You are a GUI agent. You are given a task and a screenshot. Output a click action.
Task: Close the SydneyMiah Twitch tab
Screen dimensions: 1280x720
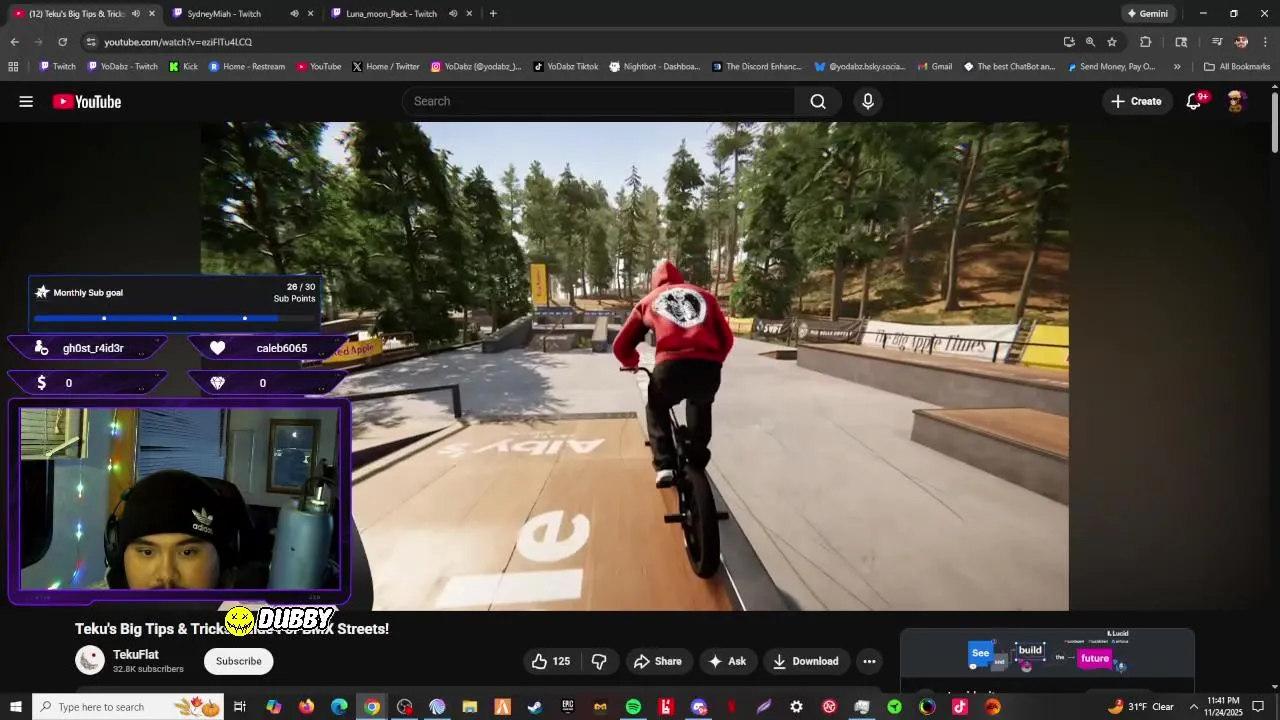tap(310, 14)
